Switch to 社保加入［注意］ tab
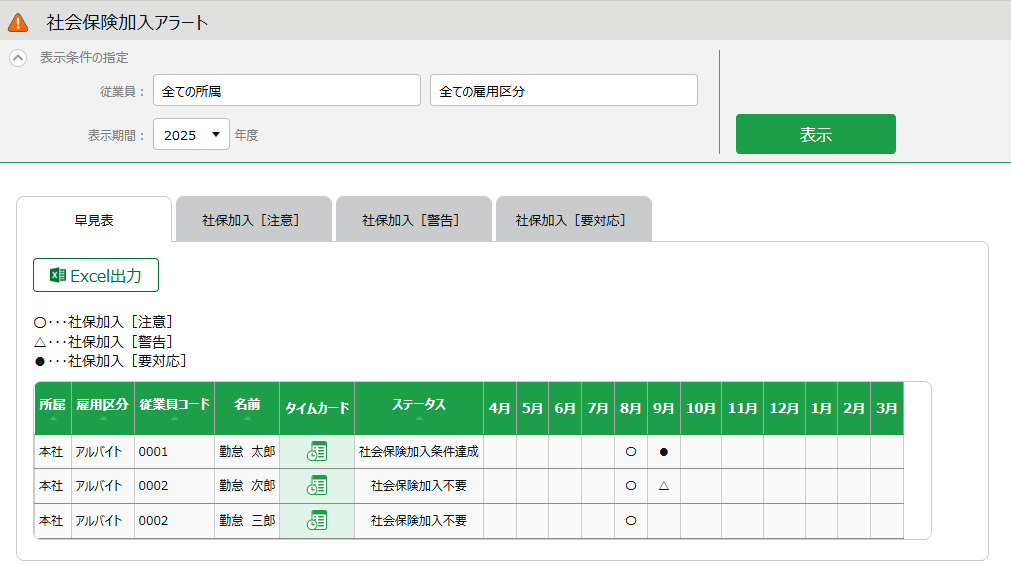This screenshot has width=1011, height=565. pyautogui.click(x=253, y=220)
